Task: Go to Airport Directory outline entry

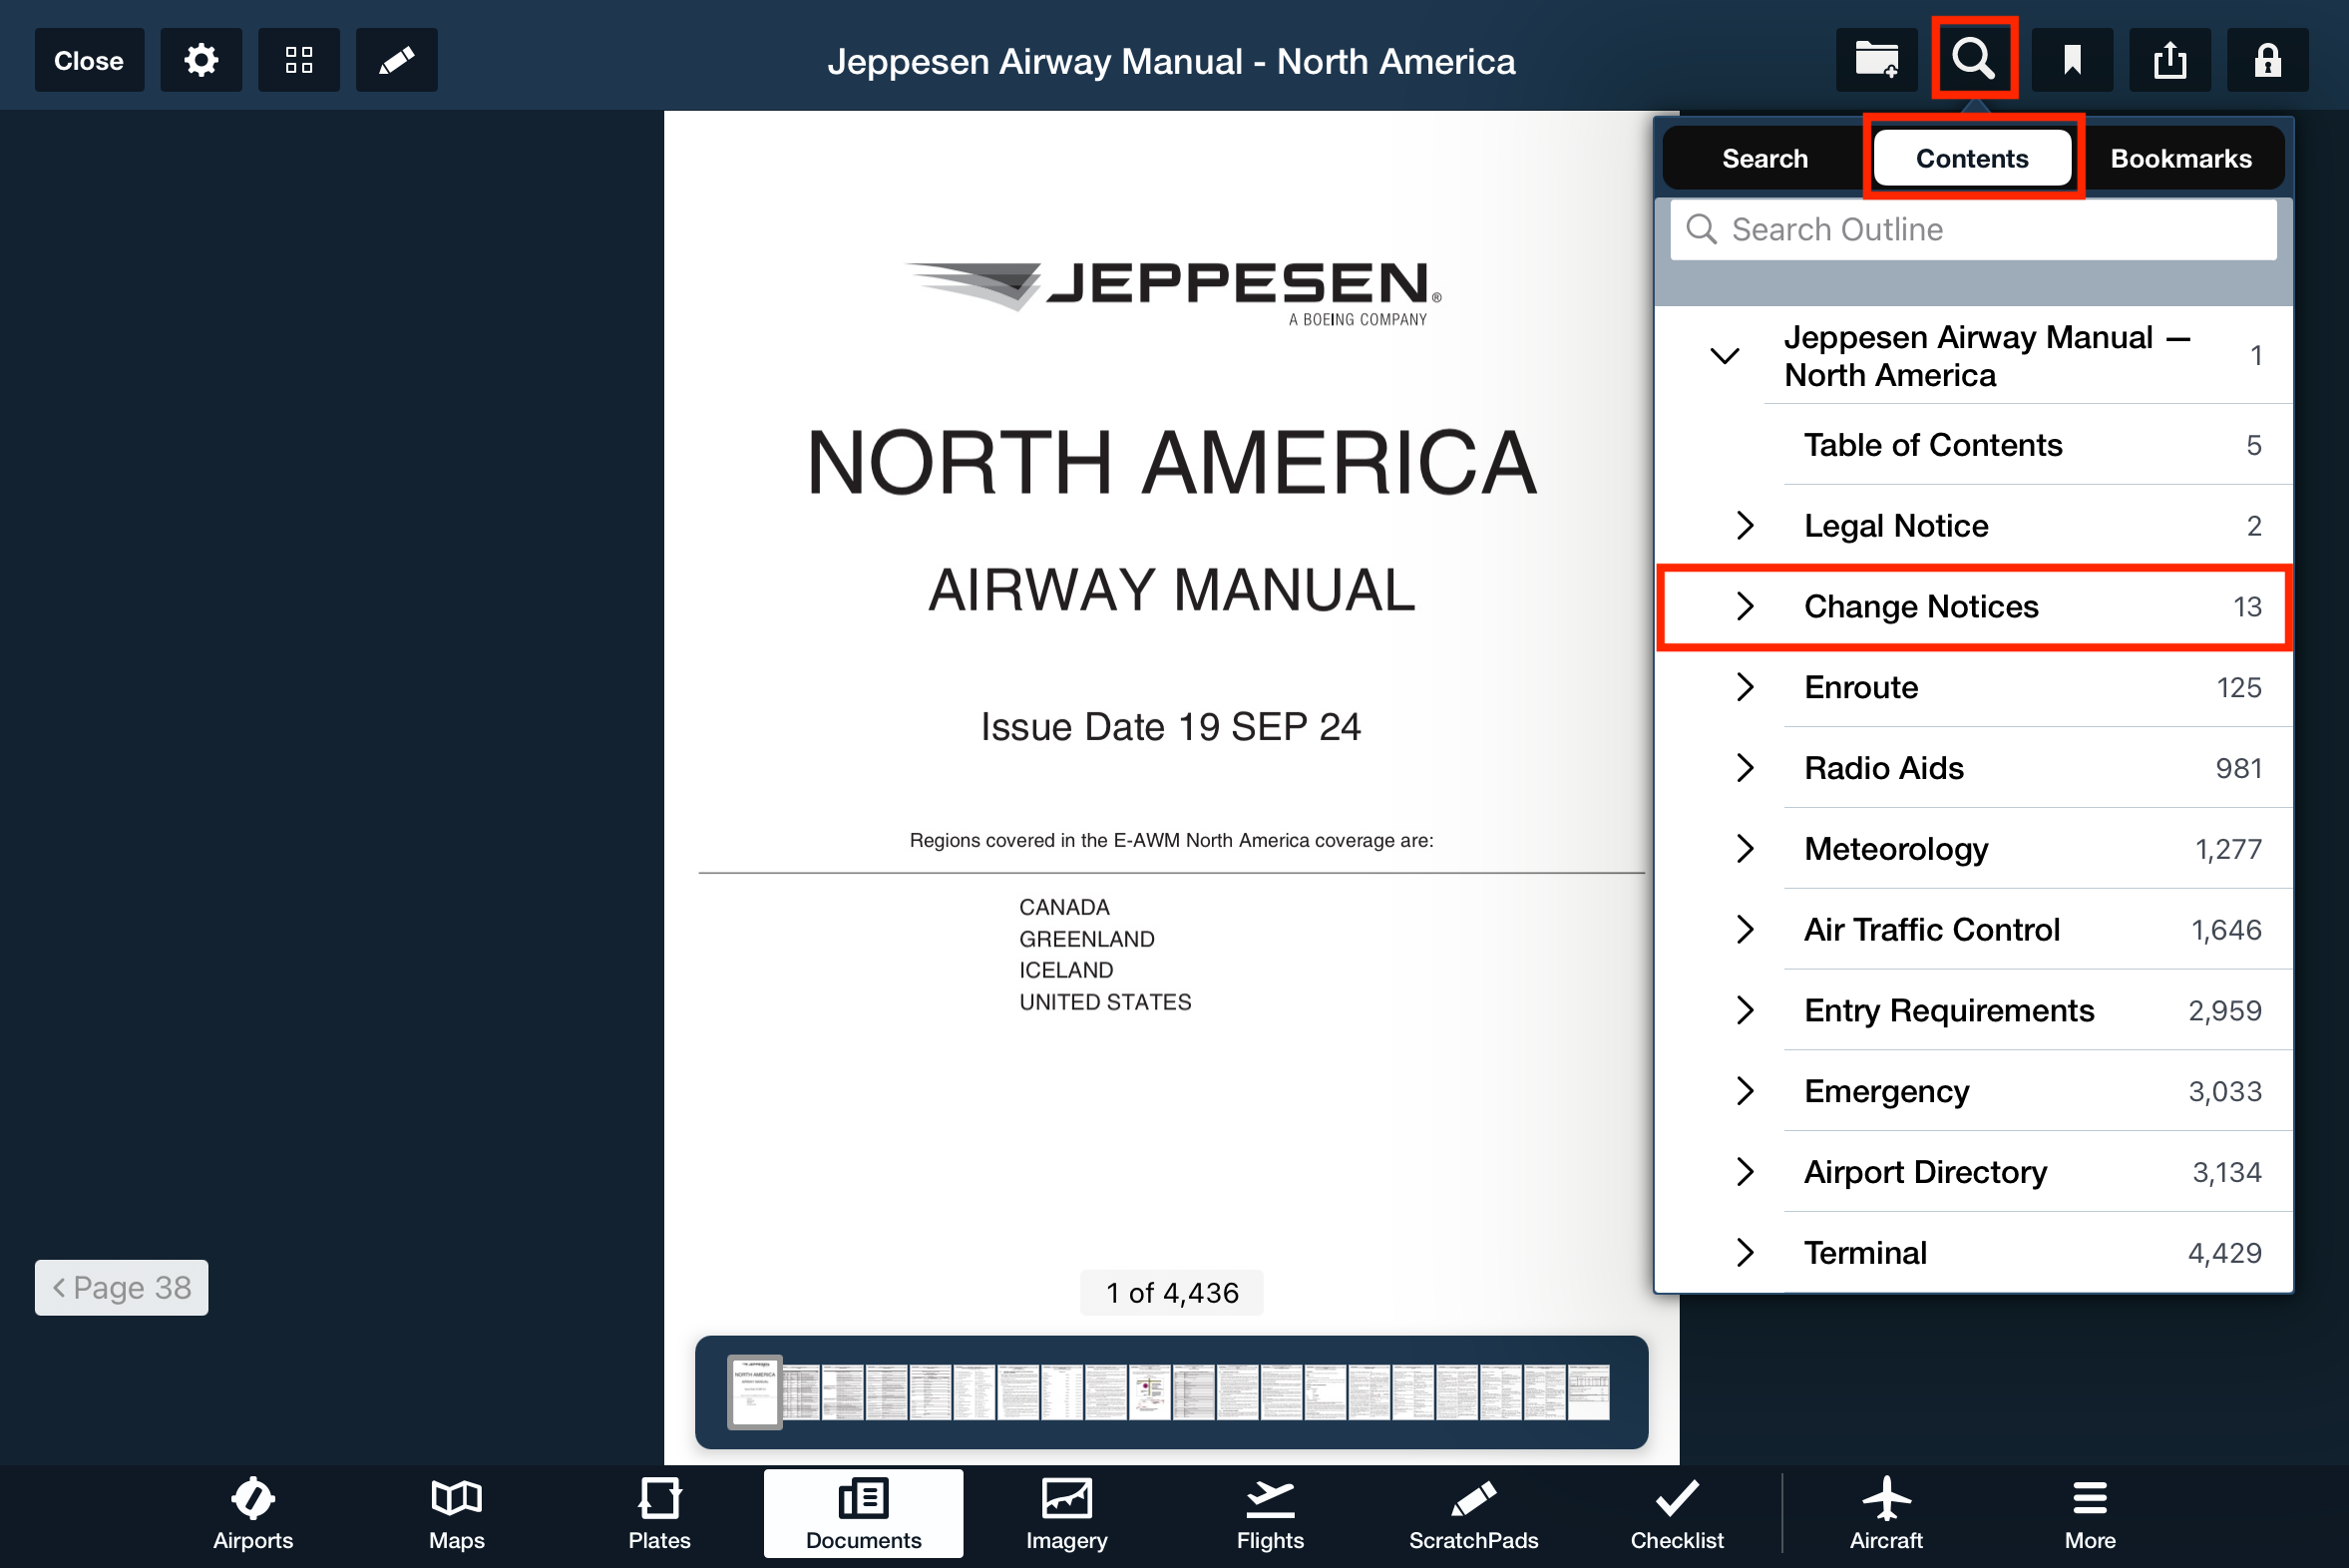Action: click(x=1973, y=1172)
